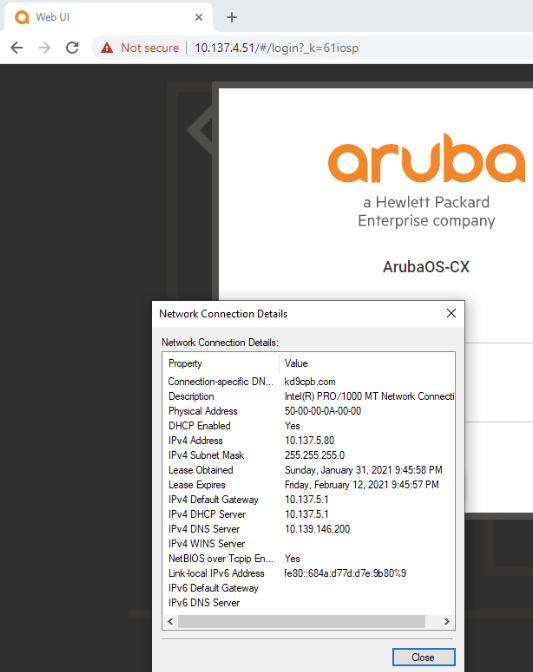Select the Lease Obtained date value
The width and height of the screenshot is (533, 672).
(x=363, y=470)
